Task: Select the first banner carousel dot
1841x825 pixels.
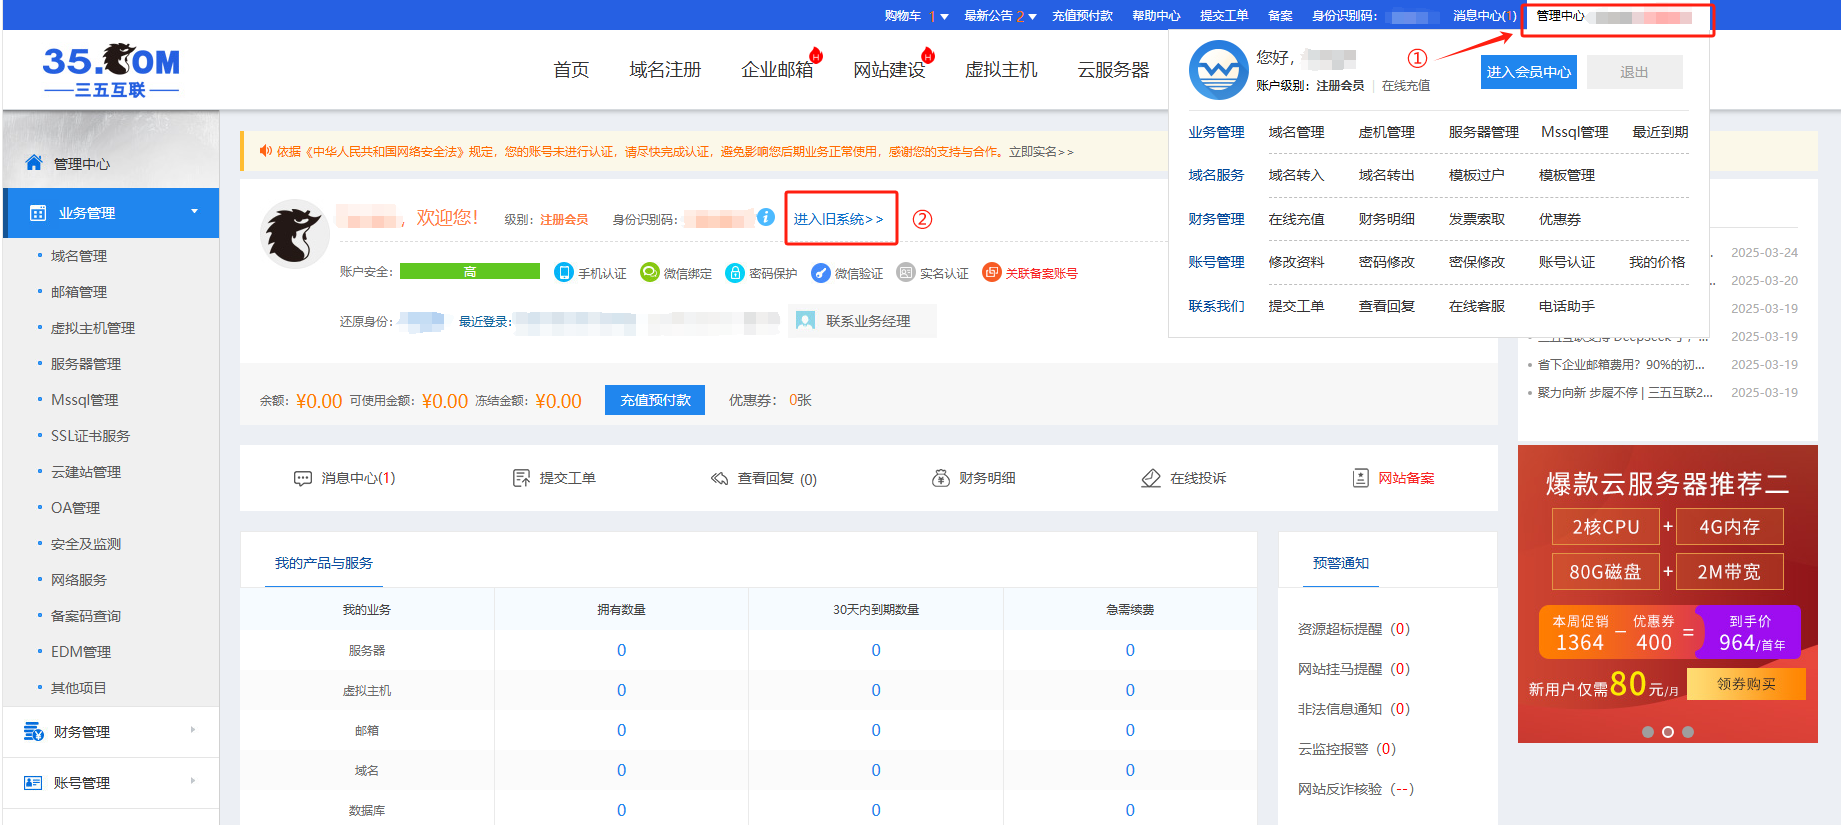Action: (1648, 732)
